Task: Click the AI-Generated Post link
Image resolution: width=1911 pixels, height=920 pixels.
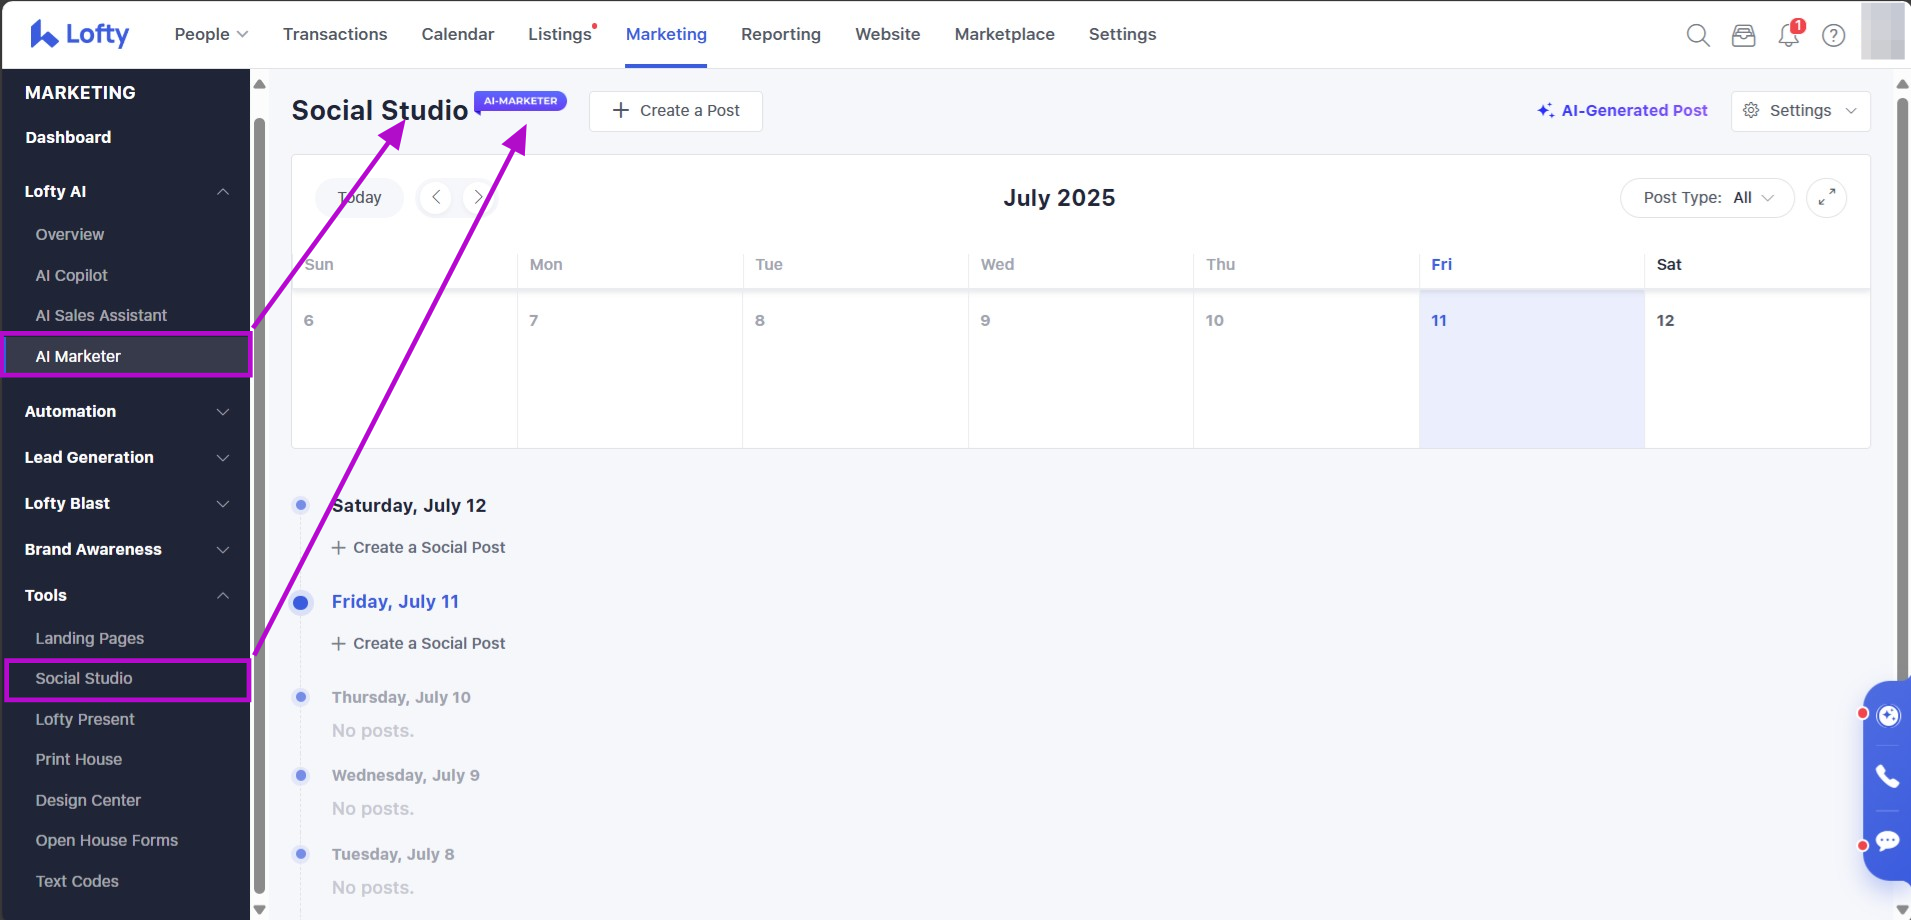Action: pos(1622,111)
